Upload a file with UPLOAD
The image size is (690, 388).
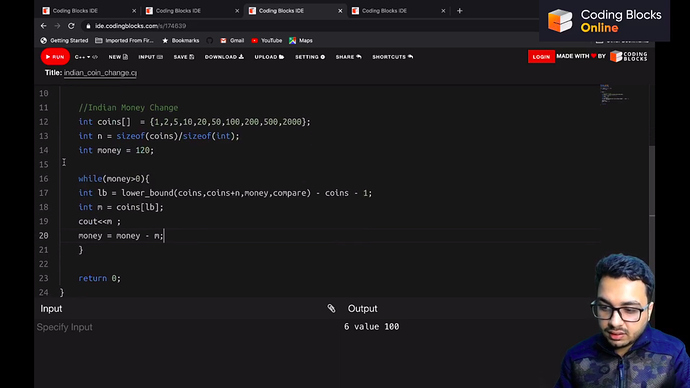(x=269, y=57)
